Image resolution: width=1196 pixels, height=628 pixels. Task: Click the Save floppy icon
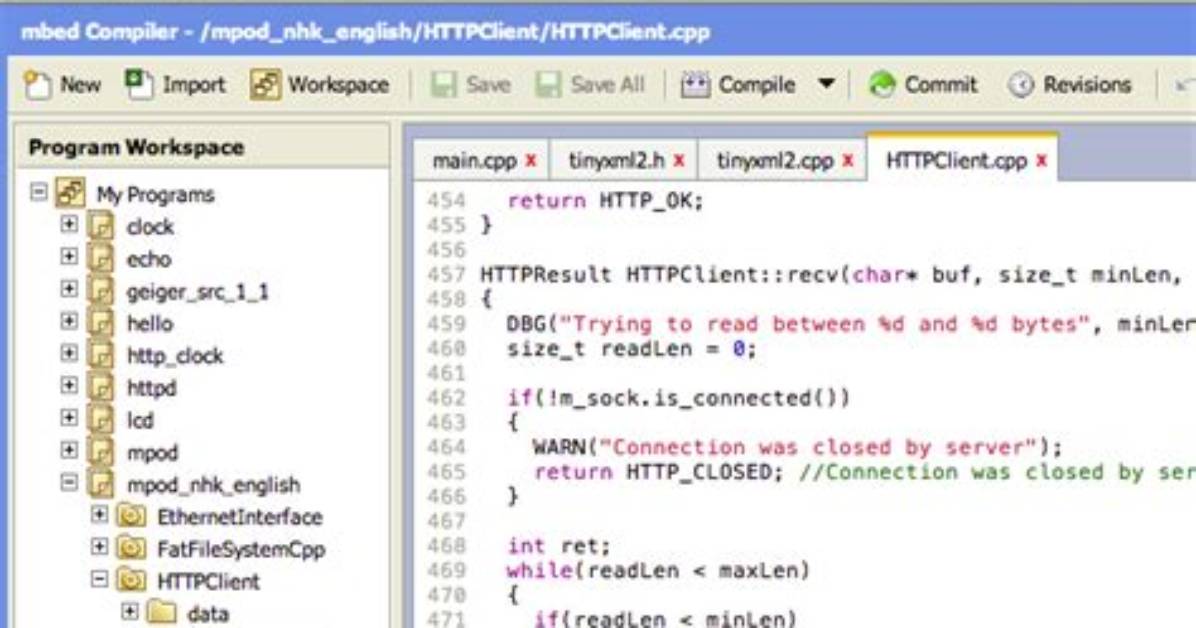coord(443,85)
